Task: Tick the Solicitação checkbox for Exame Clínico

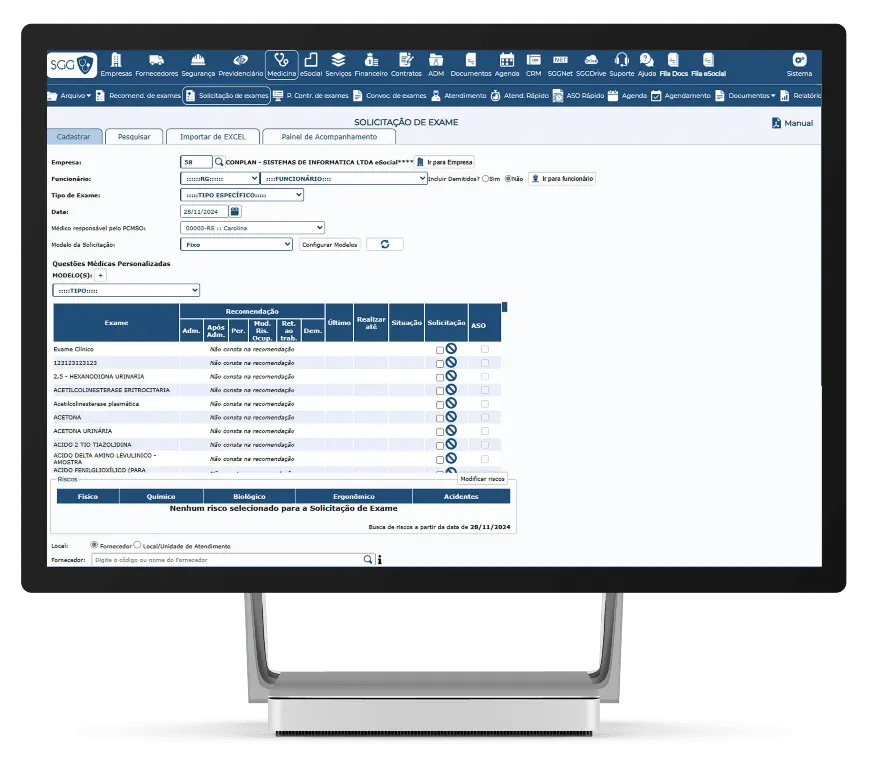Action: tap(440, 350)
